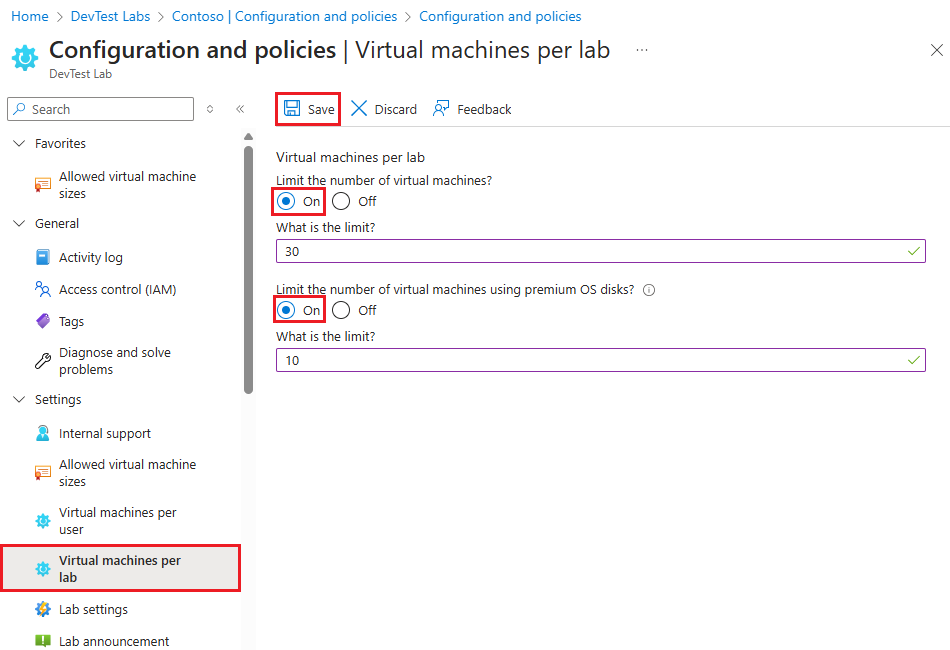Click the premium OS disk limit input field
Viewport: 950px width, 650px height.
click(600, 360)
